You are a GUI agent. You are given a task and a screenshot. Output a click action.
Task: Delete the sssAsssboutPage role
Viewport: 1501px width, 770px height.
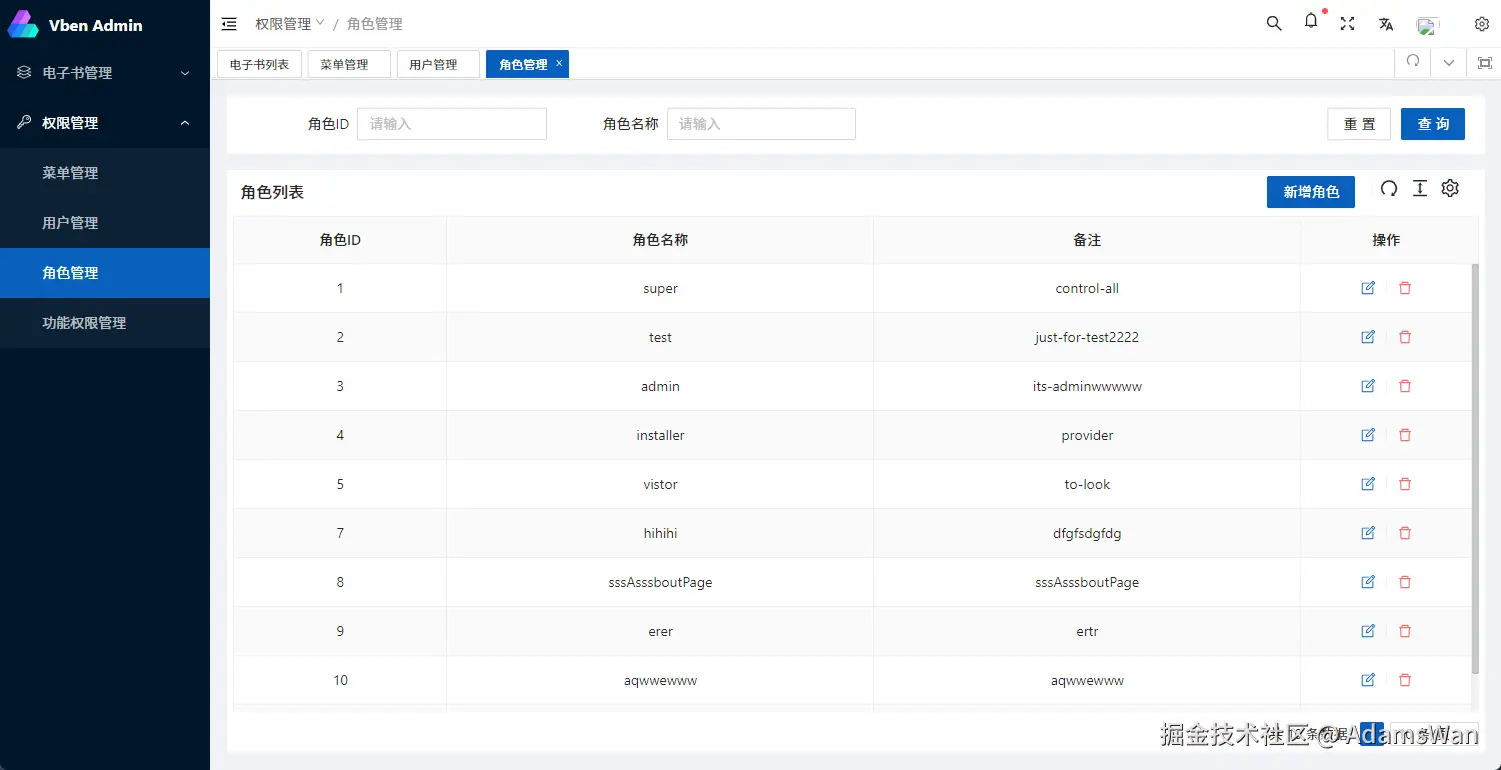point(1405,582)
